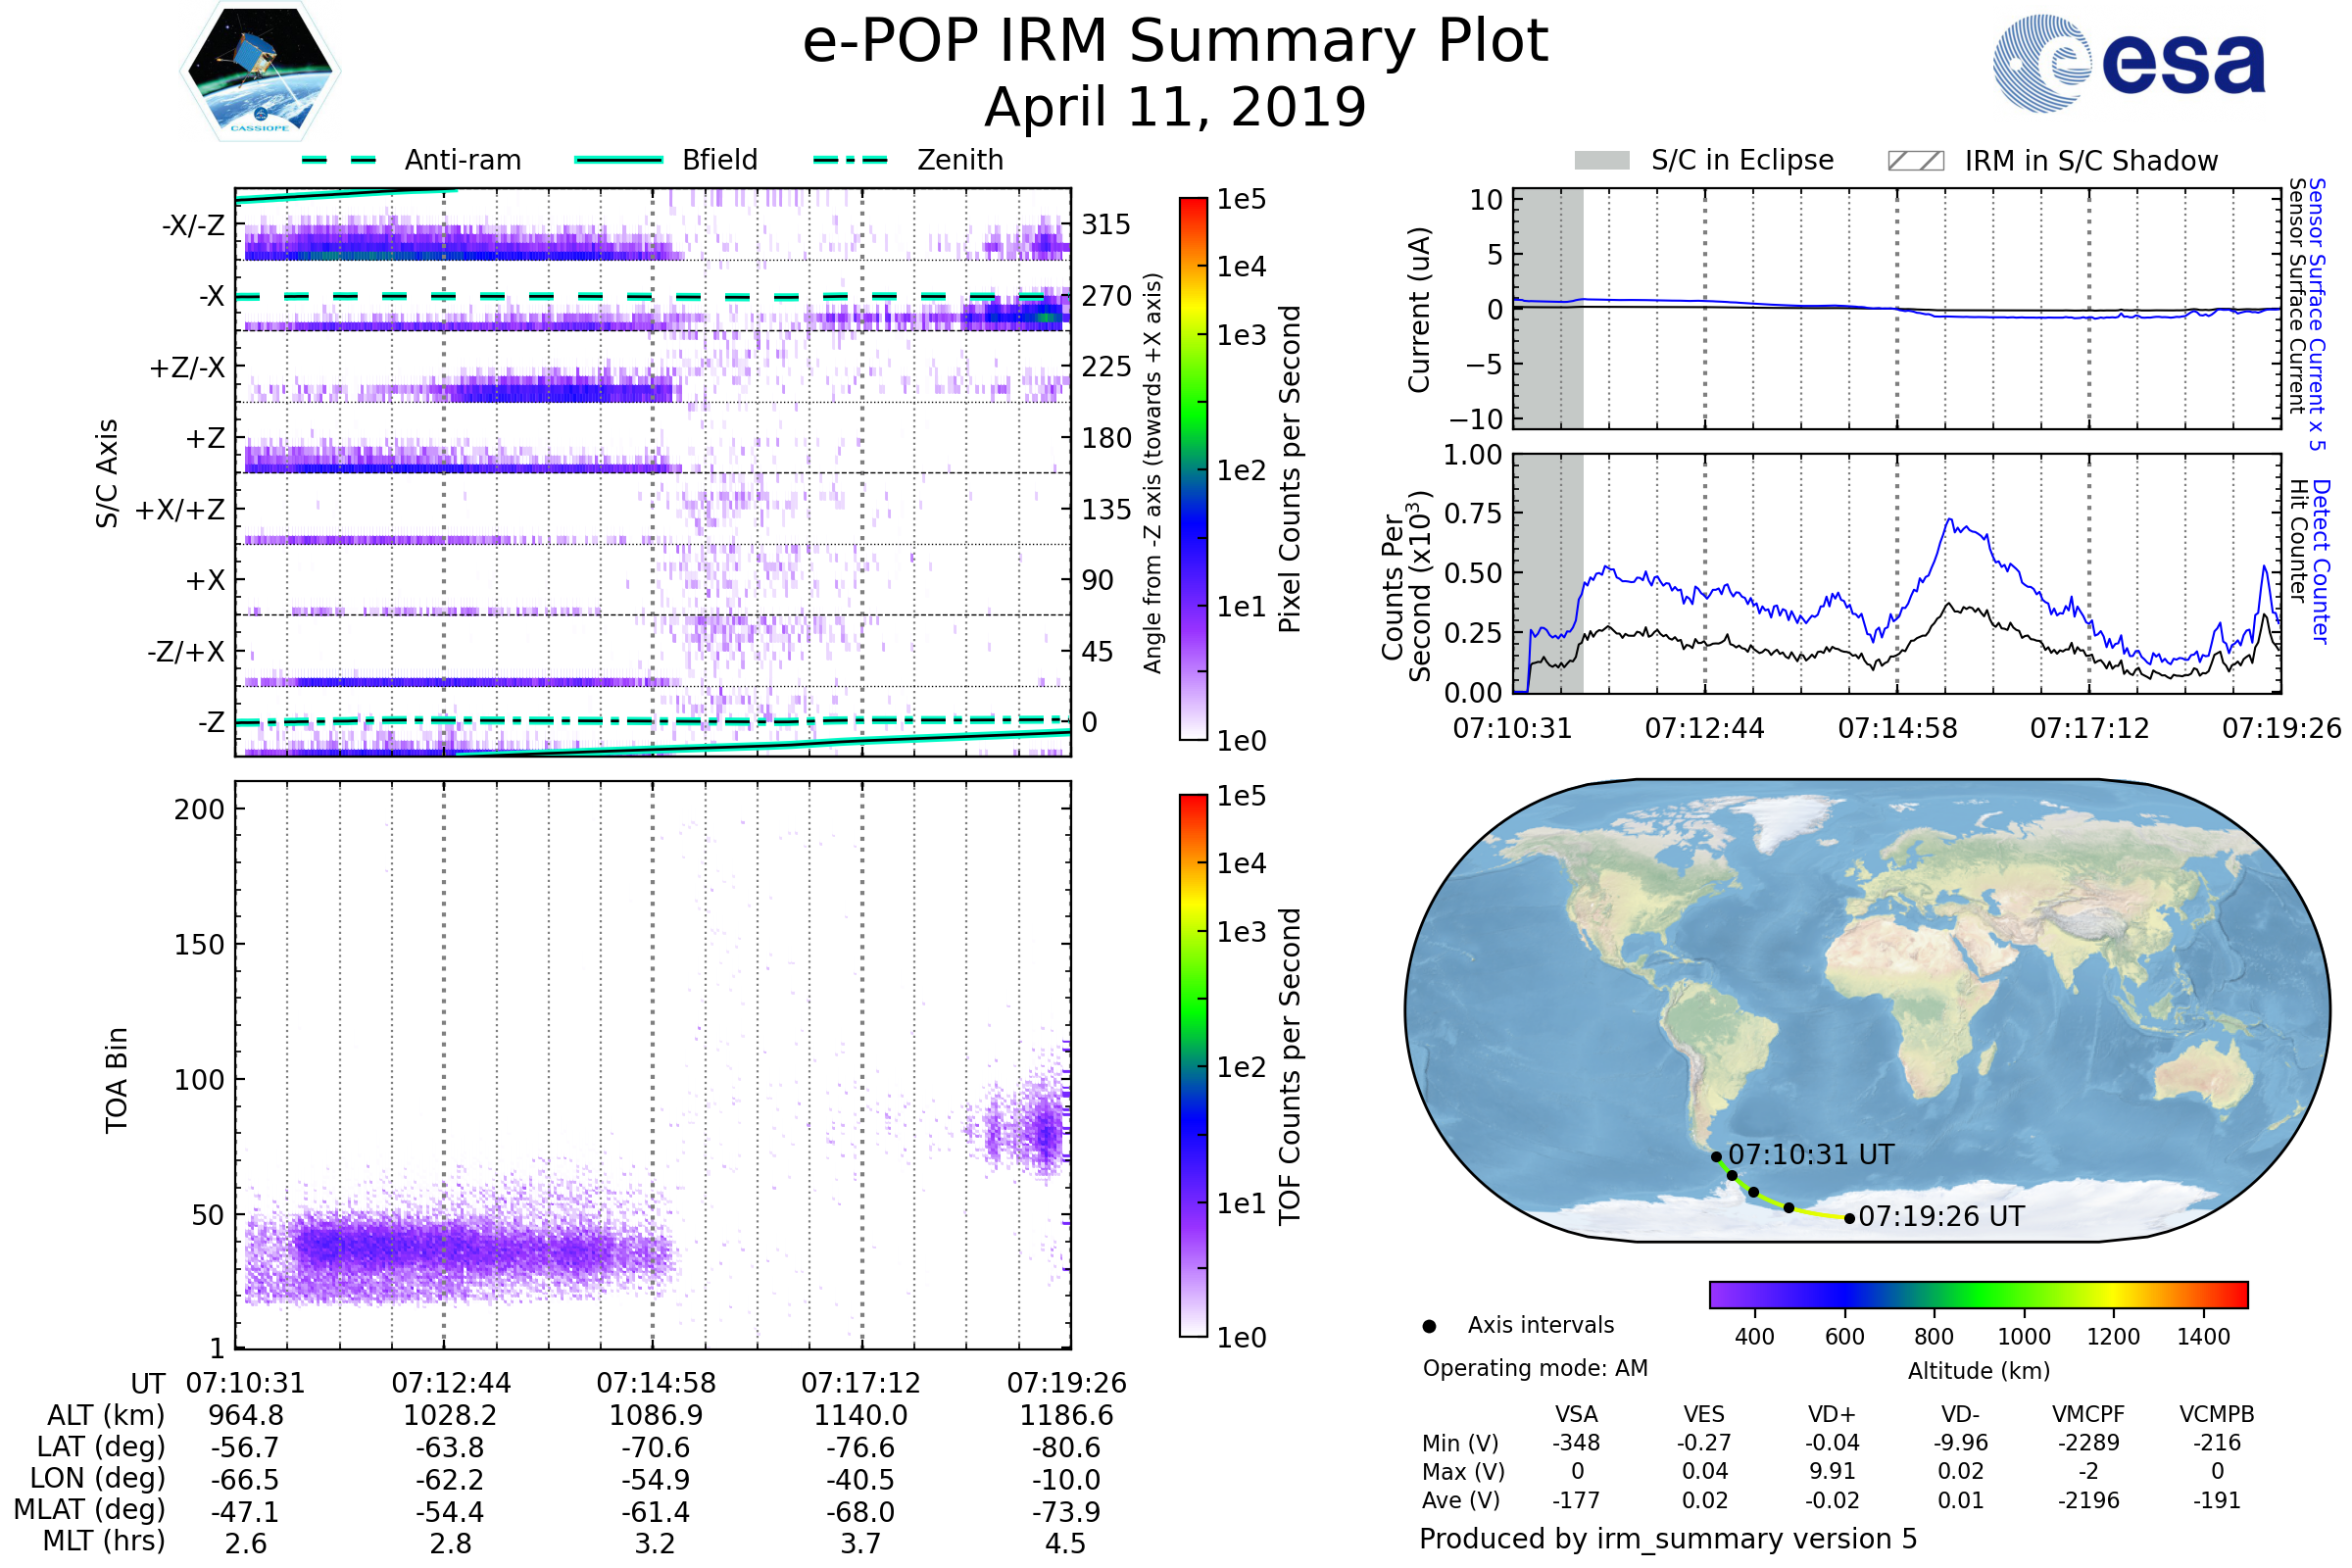
Task: Click the Produced by irm_summary version 5 text
Action: click(1668, 1539)
